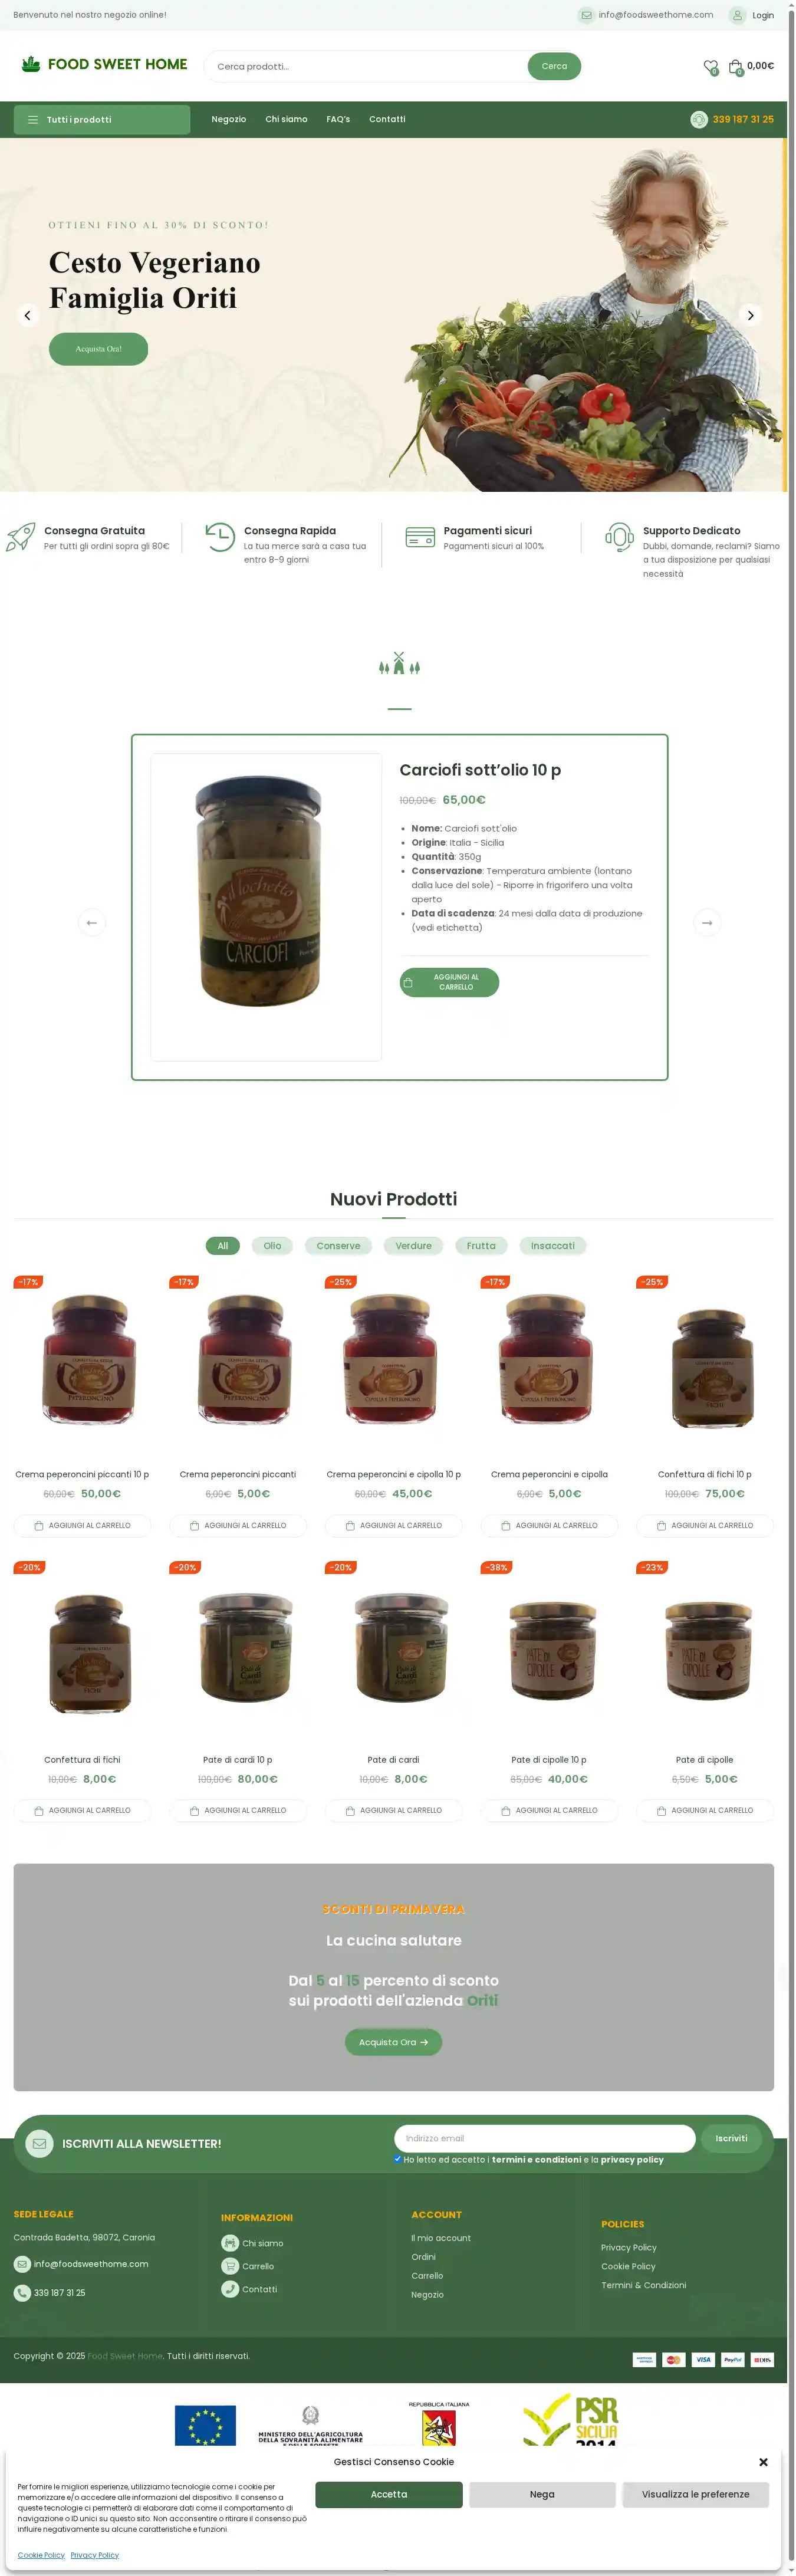Image resolution: width=796 pixels, height=2576 pixels.
Task: Click the Cookie Policy link in banner
Action: [x=41, y=2555]
